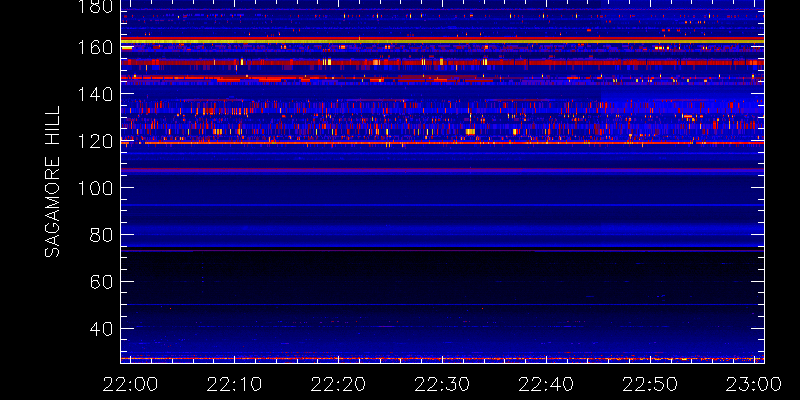Screen dimensions: 800x400
Task: Click the 22:10 time axis label
Action: point(234,383)
